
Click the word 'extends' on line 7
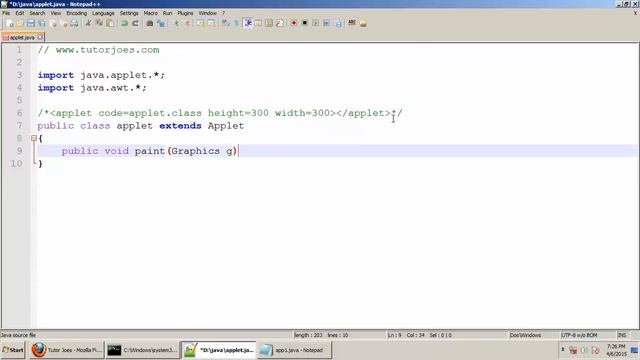point(180,126)
